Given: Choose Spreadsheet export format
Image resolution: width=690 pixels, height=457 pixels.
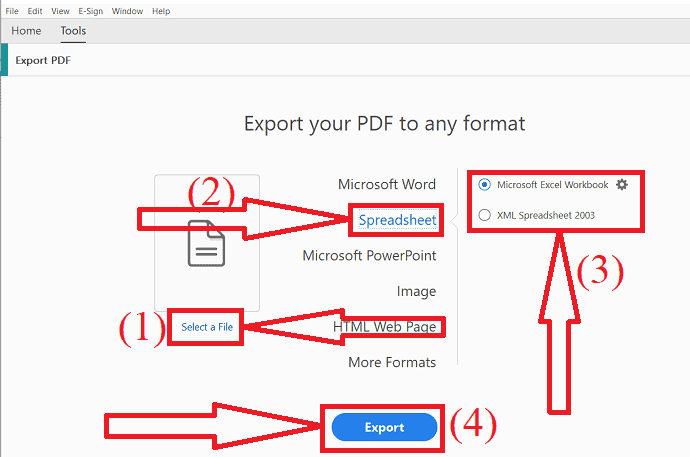Looking at the screenshot, I should [397, 220].
